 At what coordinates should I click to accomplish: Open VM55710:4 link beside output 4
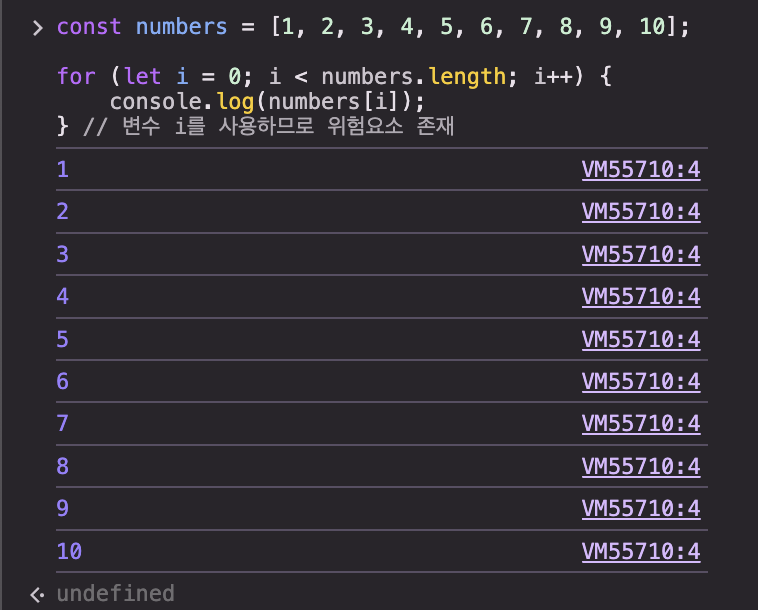tap(641, 296)
